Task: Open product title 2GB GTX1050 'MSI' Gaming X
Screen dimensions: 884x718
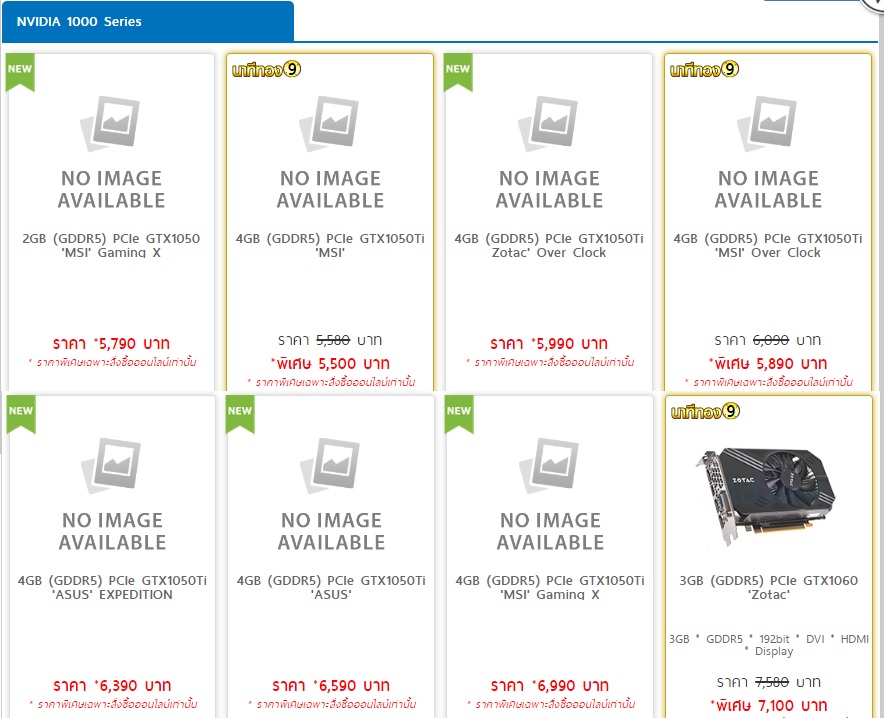Action: pyautogui.click(x=111, y=245)
